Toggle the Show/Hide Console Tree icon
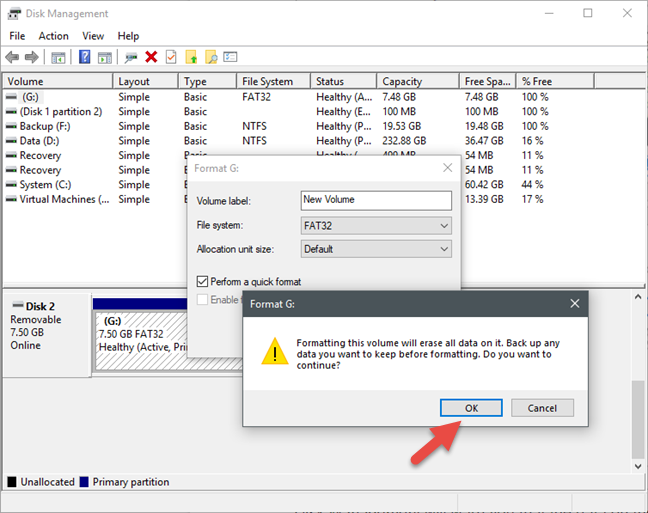This screenshot has width=648, height=513. pyautogui.click(x=58, y=57)
